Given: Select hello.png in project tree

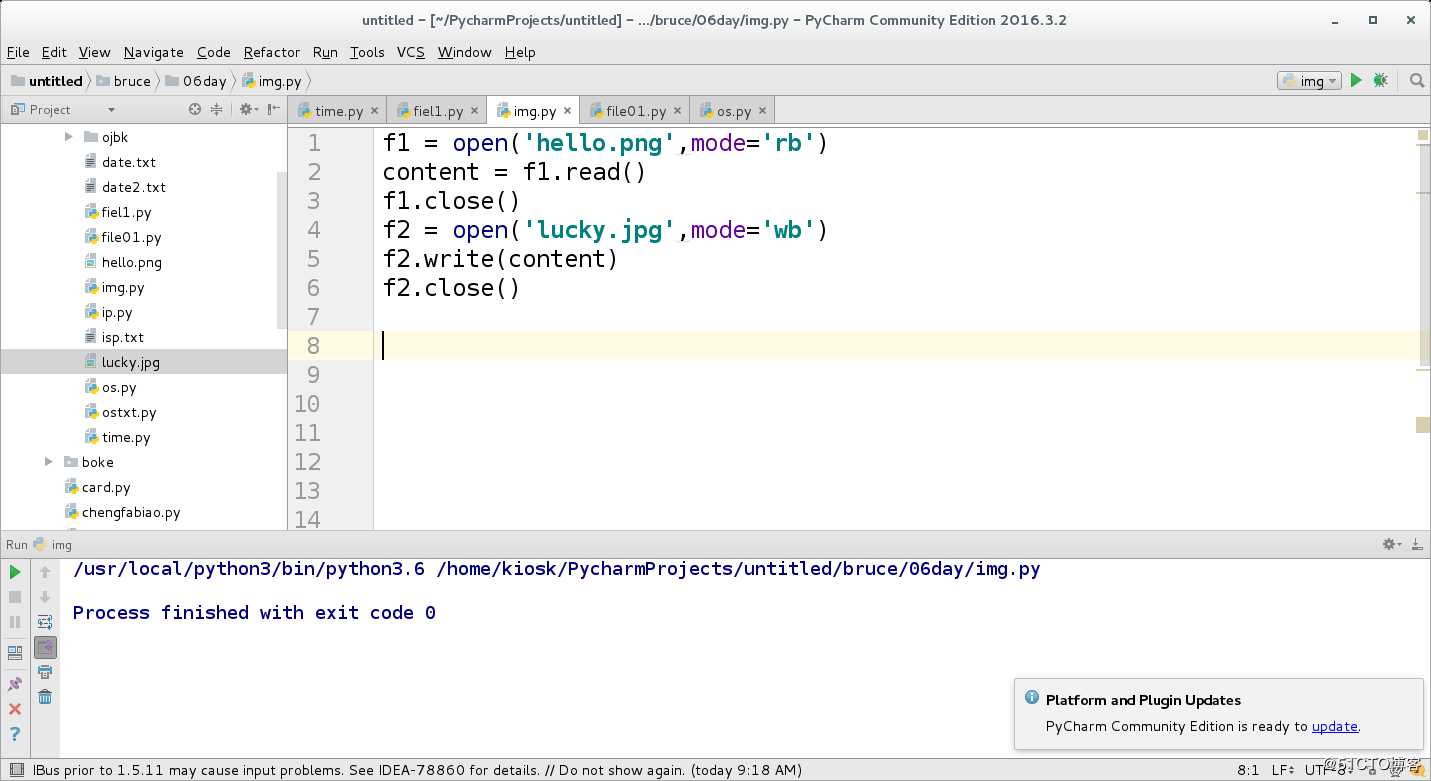Looking at the screenshot, I should 131,262.
